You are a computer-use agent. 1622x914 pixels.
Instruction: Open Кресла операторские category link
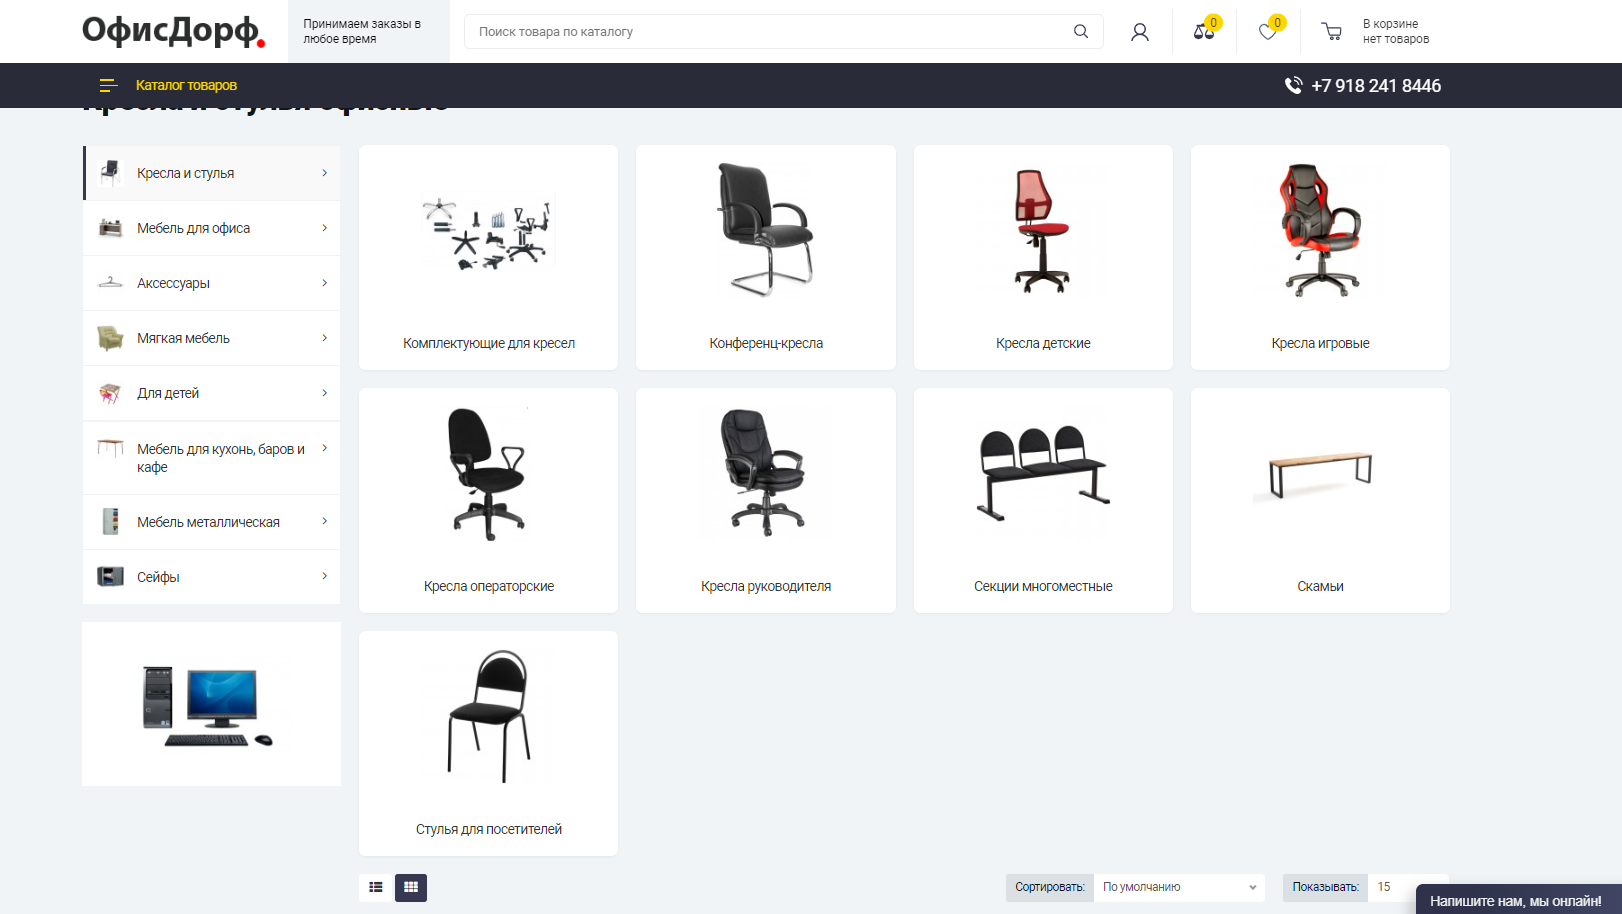(x=489, y=586)
